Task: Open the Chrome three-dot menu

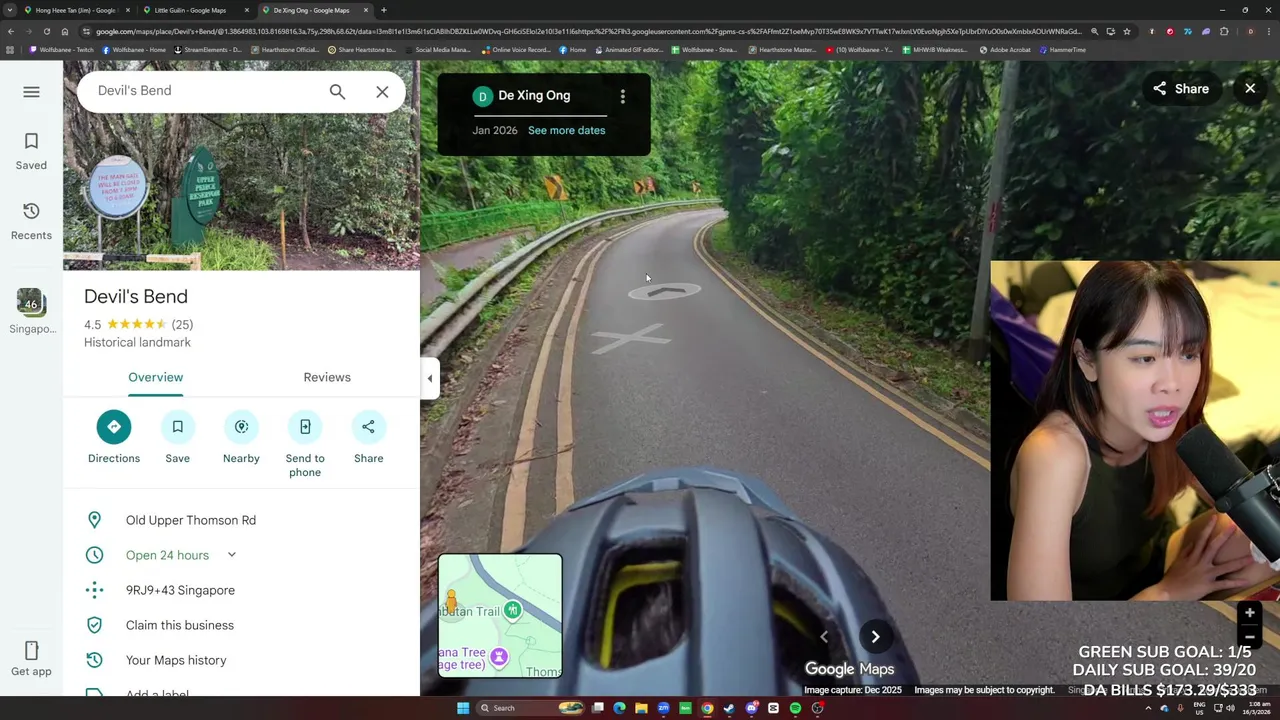Action: click(x=1269, y=31)
